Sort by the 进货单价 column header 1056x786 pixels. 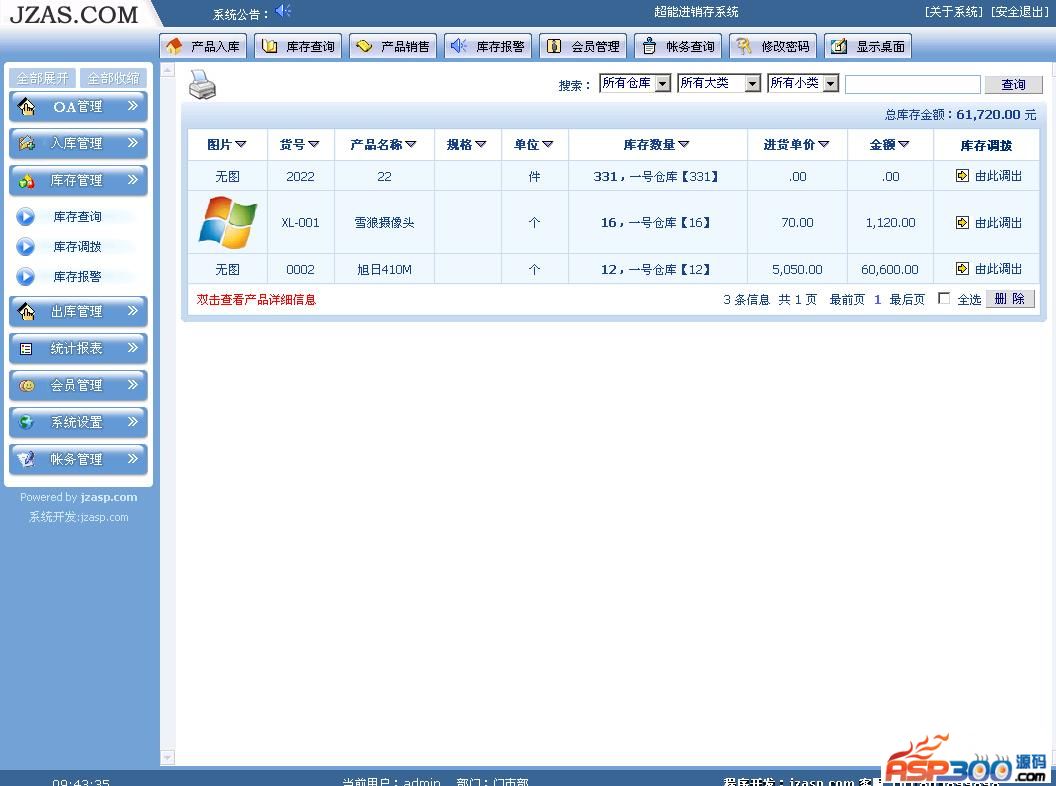(796, 144)
